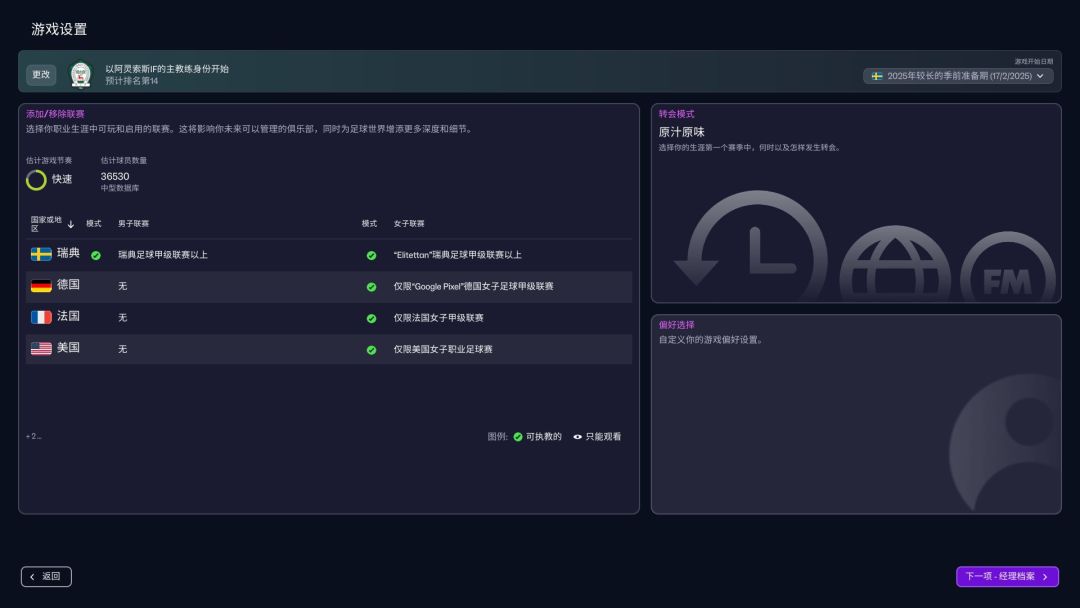Click the 返回 back button

click(46, 577)
